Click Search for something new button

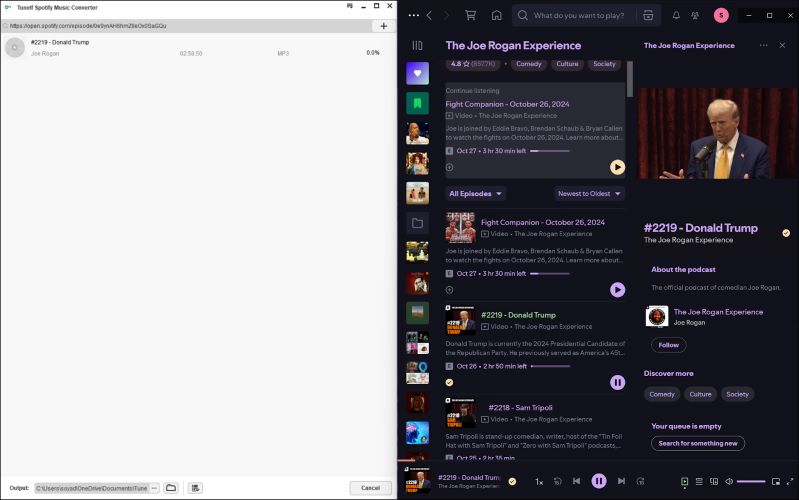(698, 443)
